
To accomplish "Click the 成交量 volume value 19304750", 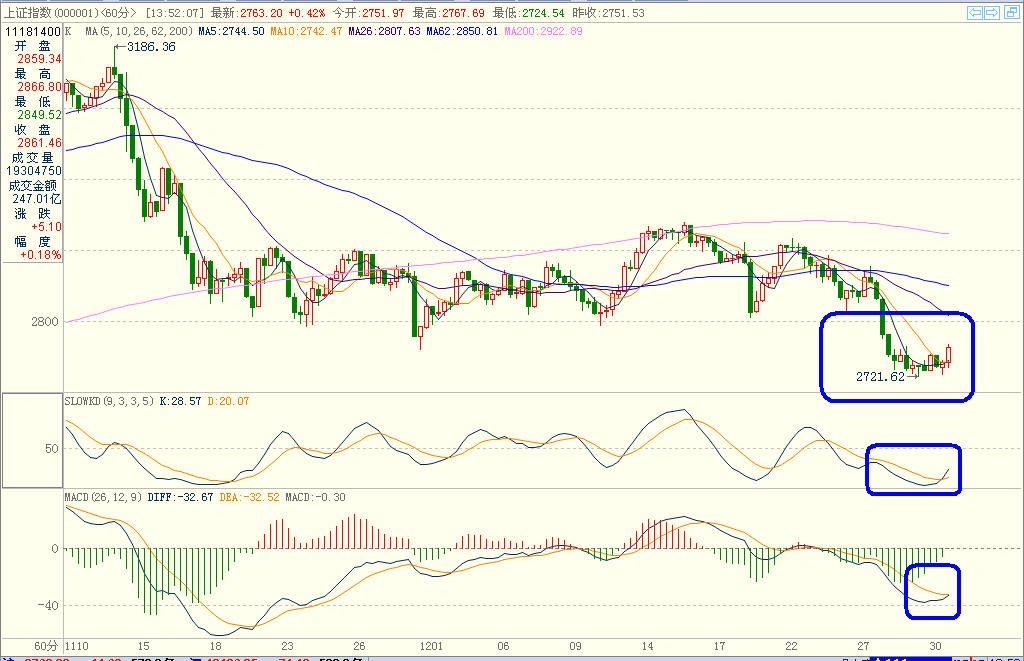I will pos(33,171).
